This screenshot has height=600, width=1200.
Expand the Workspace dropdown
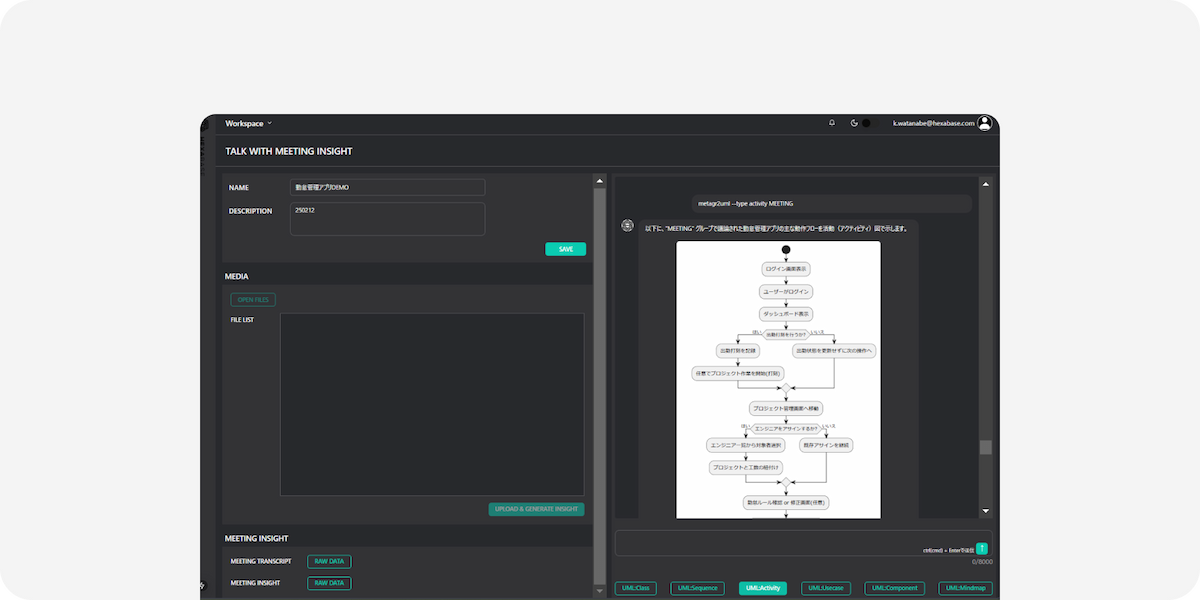coord(249,123)
